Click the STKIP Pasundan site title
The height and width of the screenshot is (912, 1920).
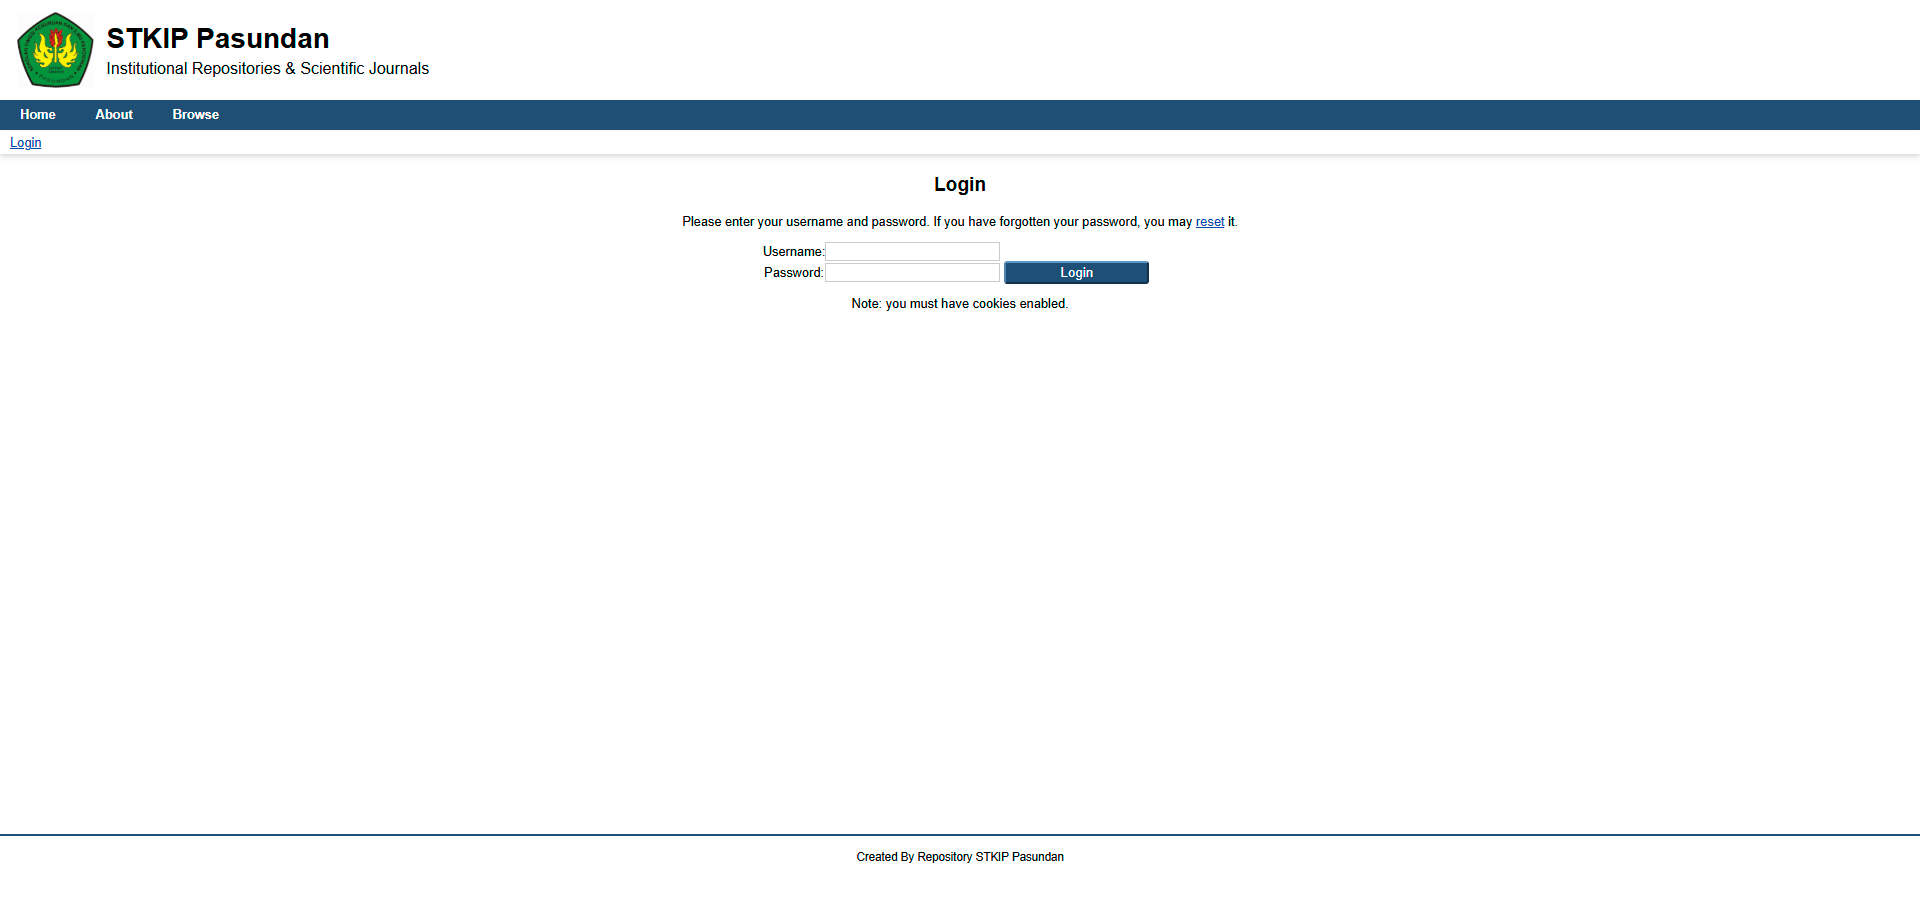tap(217, 38)
